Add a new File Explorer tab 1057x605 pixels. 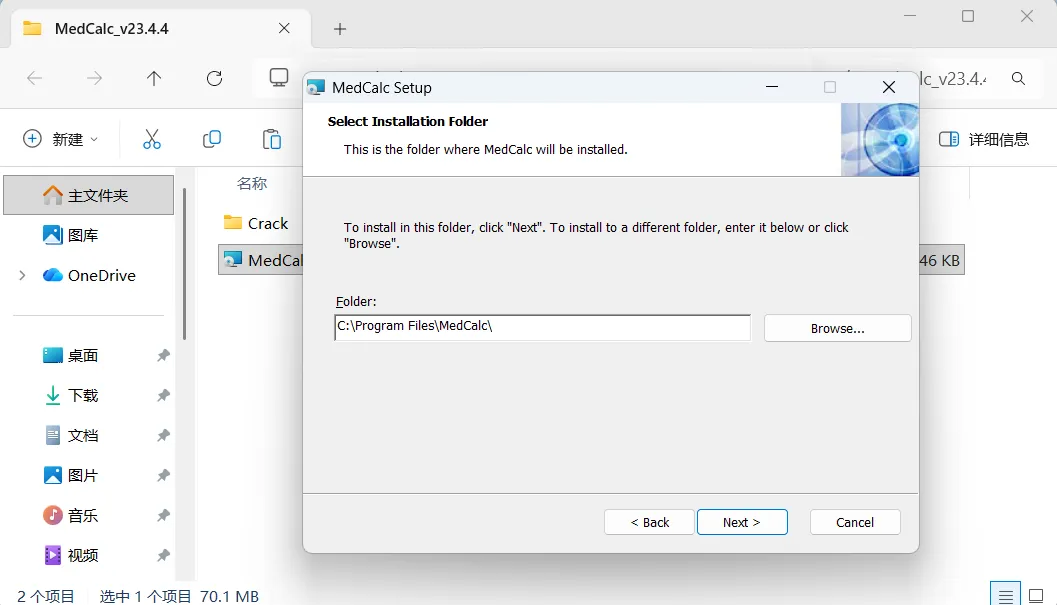coord(340,29)
